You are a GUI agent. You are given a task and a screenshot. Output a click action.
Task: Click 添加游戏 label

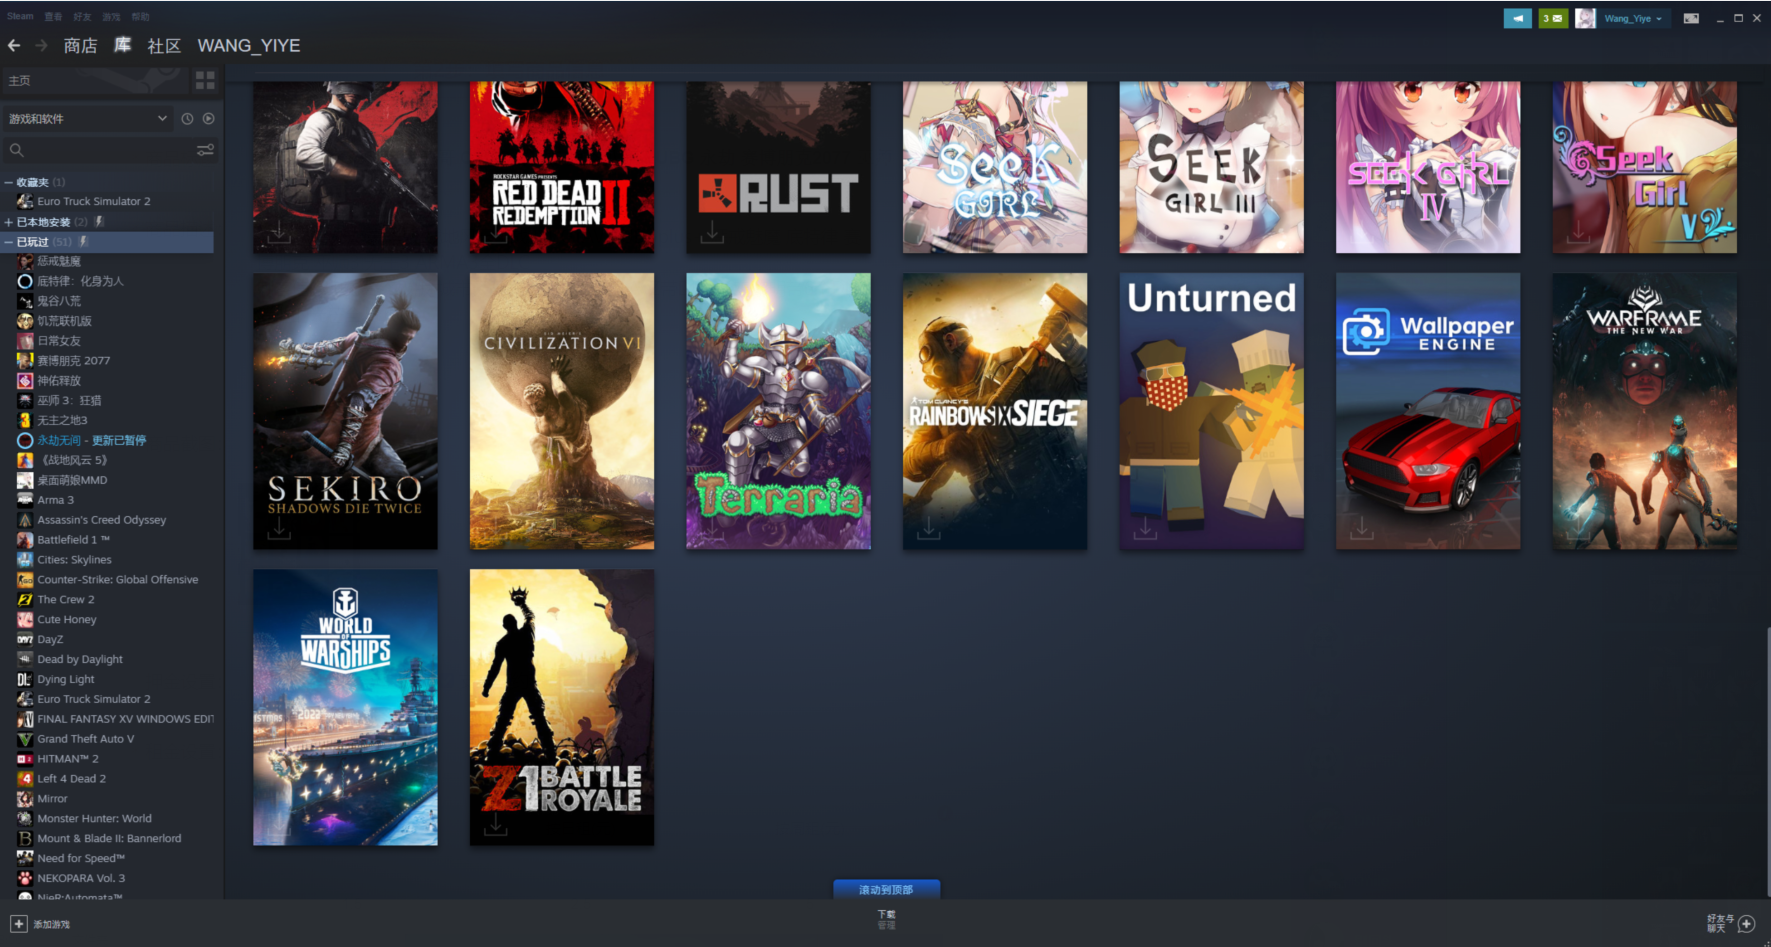point(51,925)
